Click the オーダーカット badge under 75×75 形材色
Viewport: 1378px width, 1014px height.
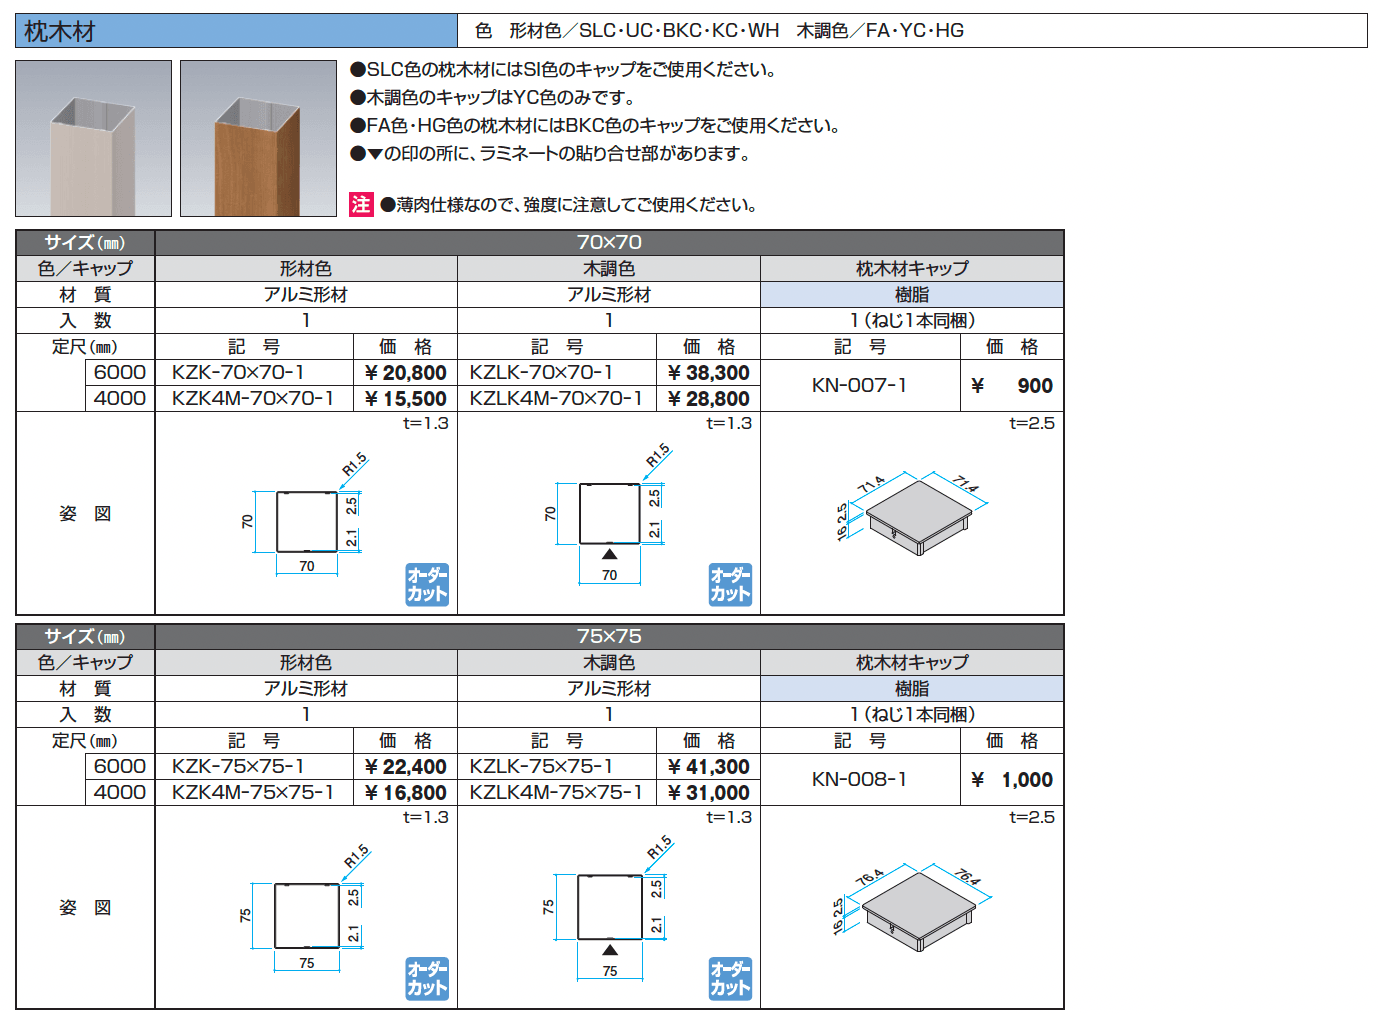[427, 979]
